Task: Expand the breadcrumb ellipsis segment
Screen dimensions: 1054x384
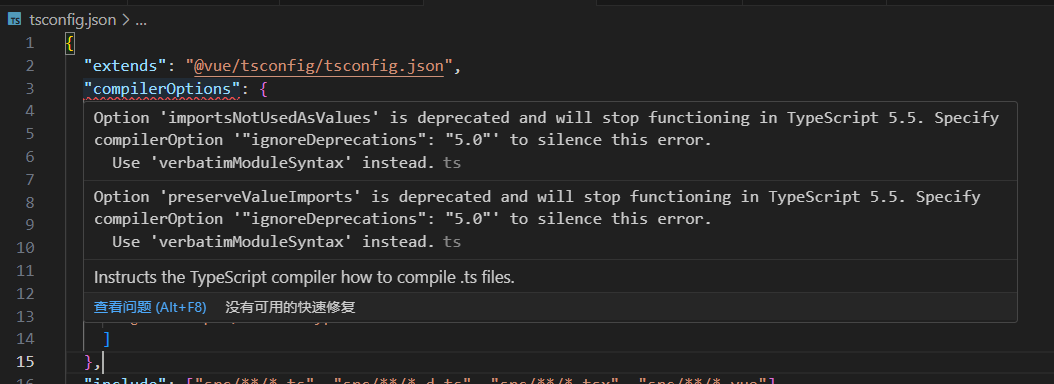Action: click(x=140, y=20)
